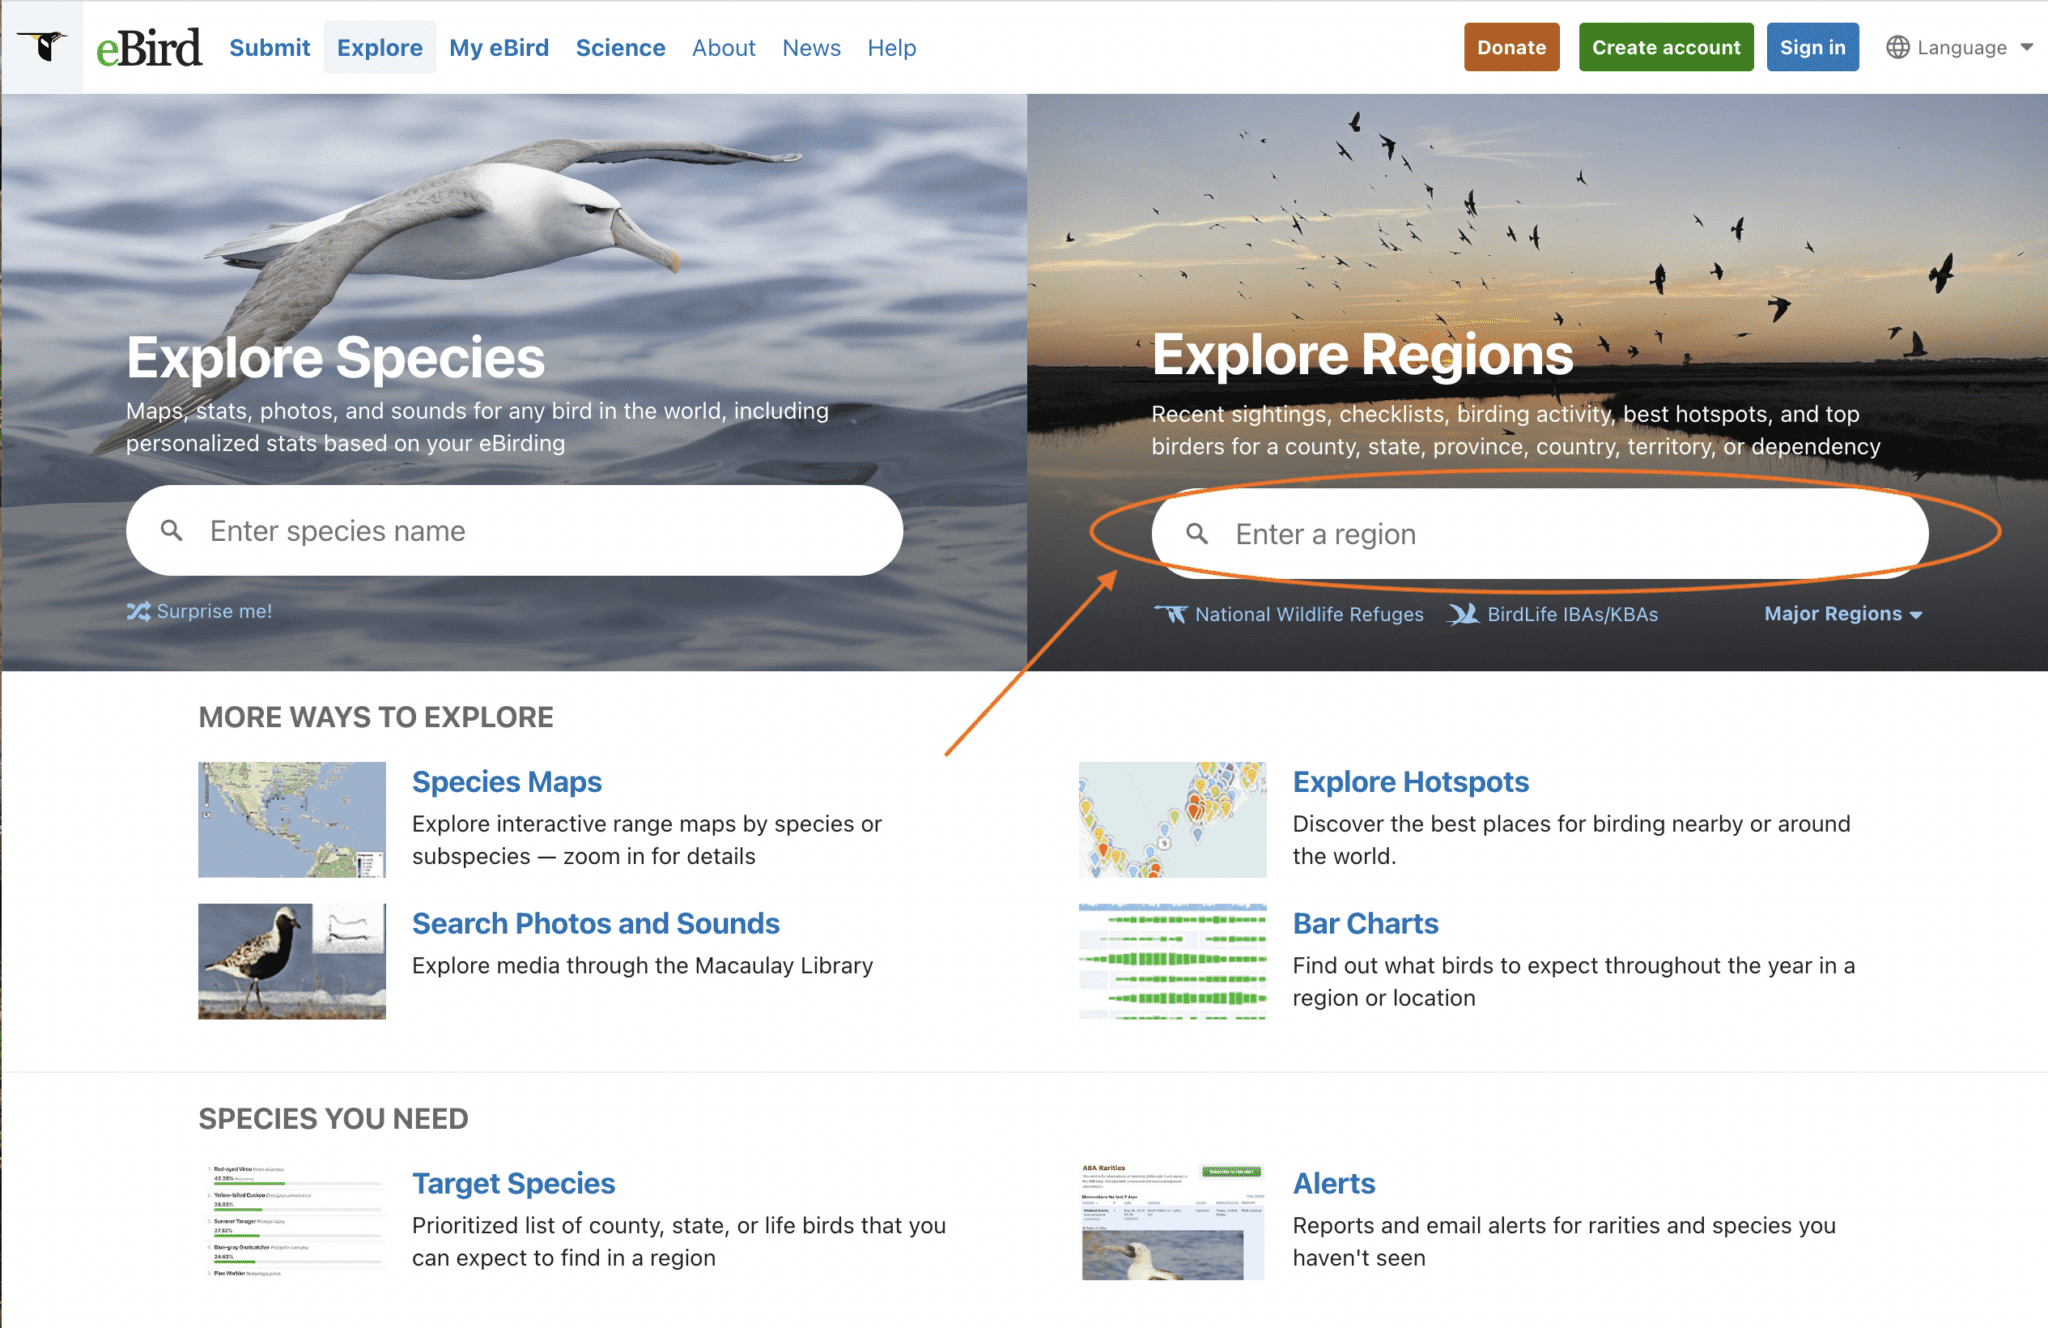Click the eBird bird logo icon
2048x1328 pixels.
tap(43, 46)
